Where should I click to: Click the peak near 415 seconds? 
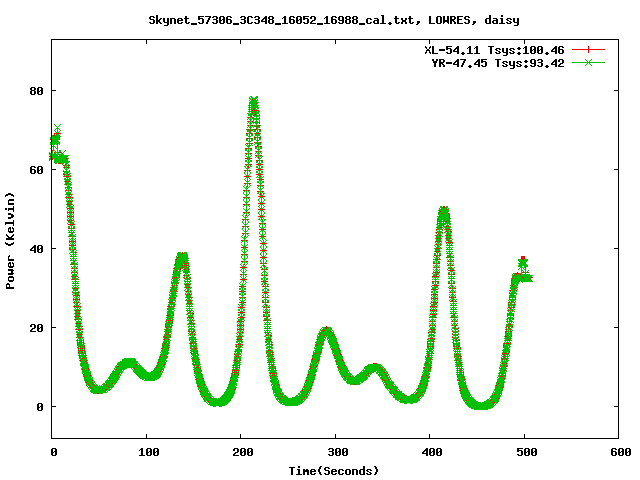click(x=444, y=211)
